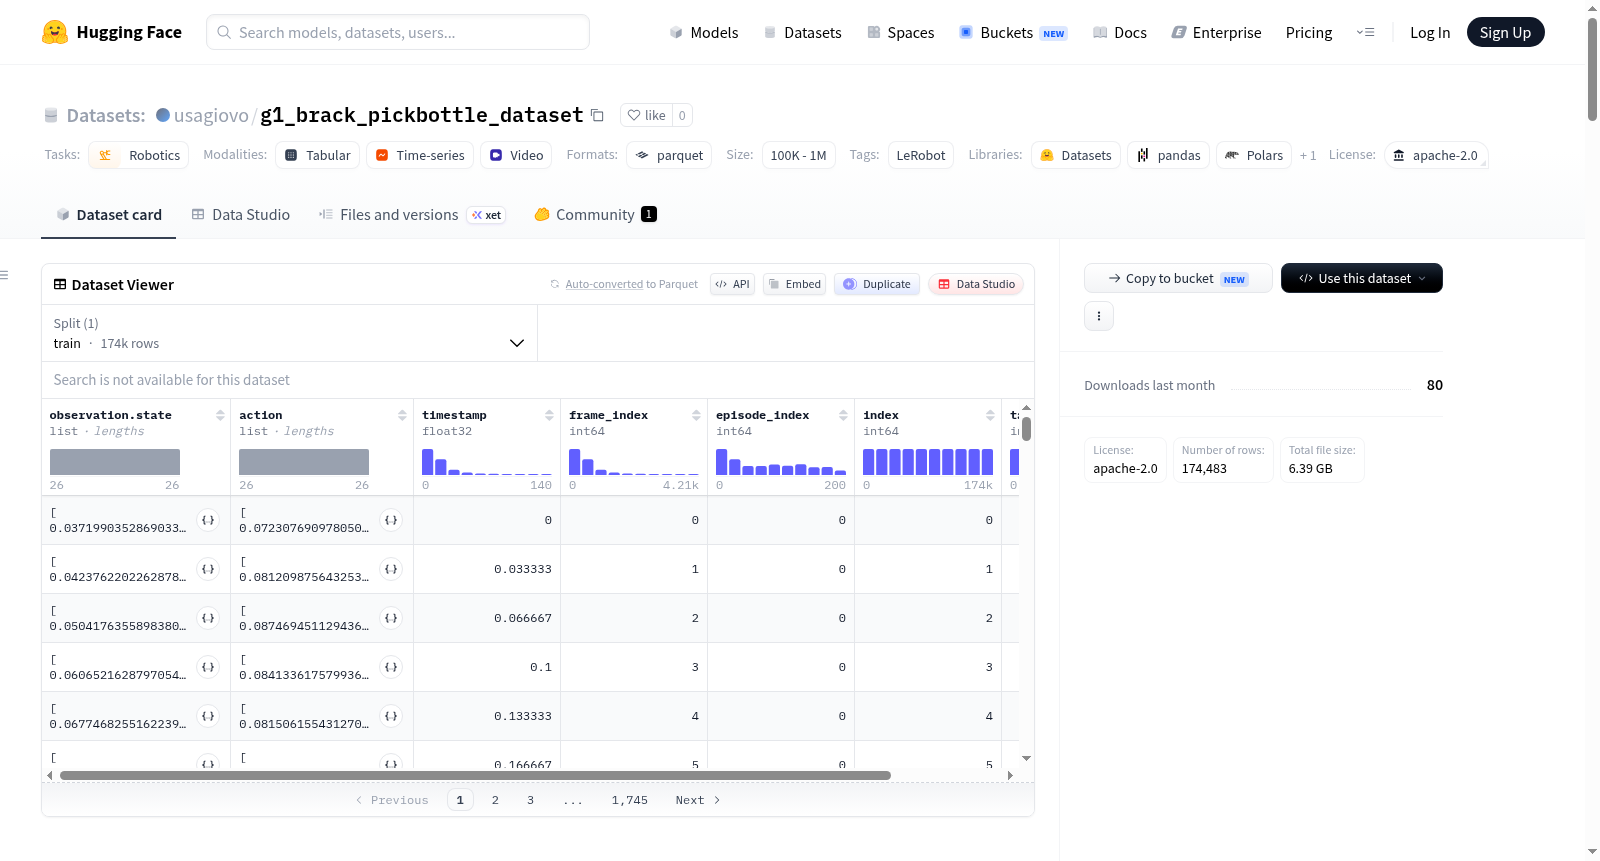Expand observation.state cell starting 0.0423762202262878

pyautogui.click(x=208, y=569)
